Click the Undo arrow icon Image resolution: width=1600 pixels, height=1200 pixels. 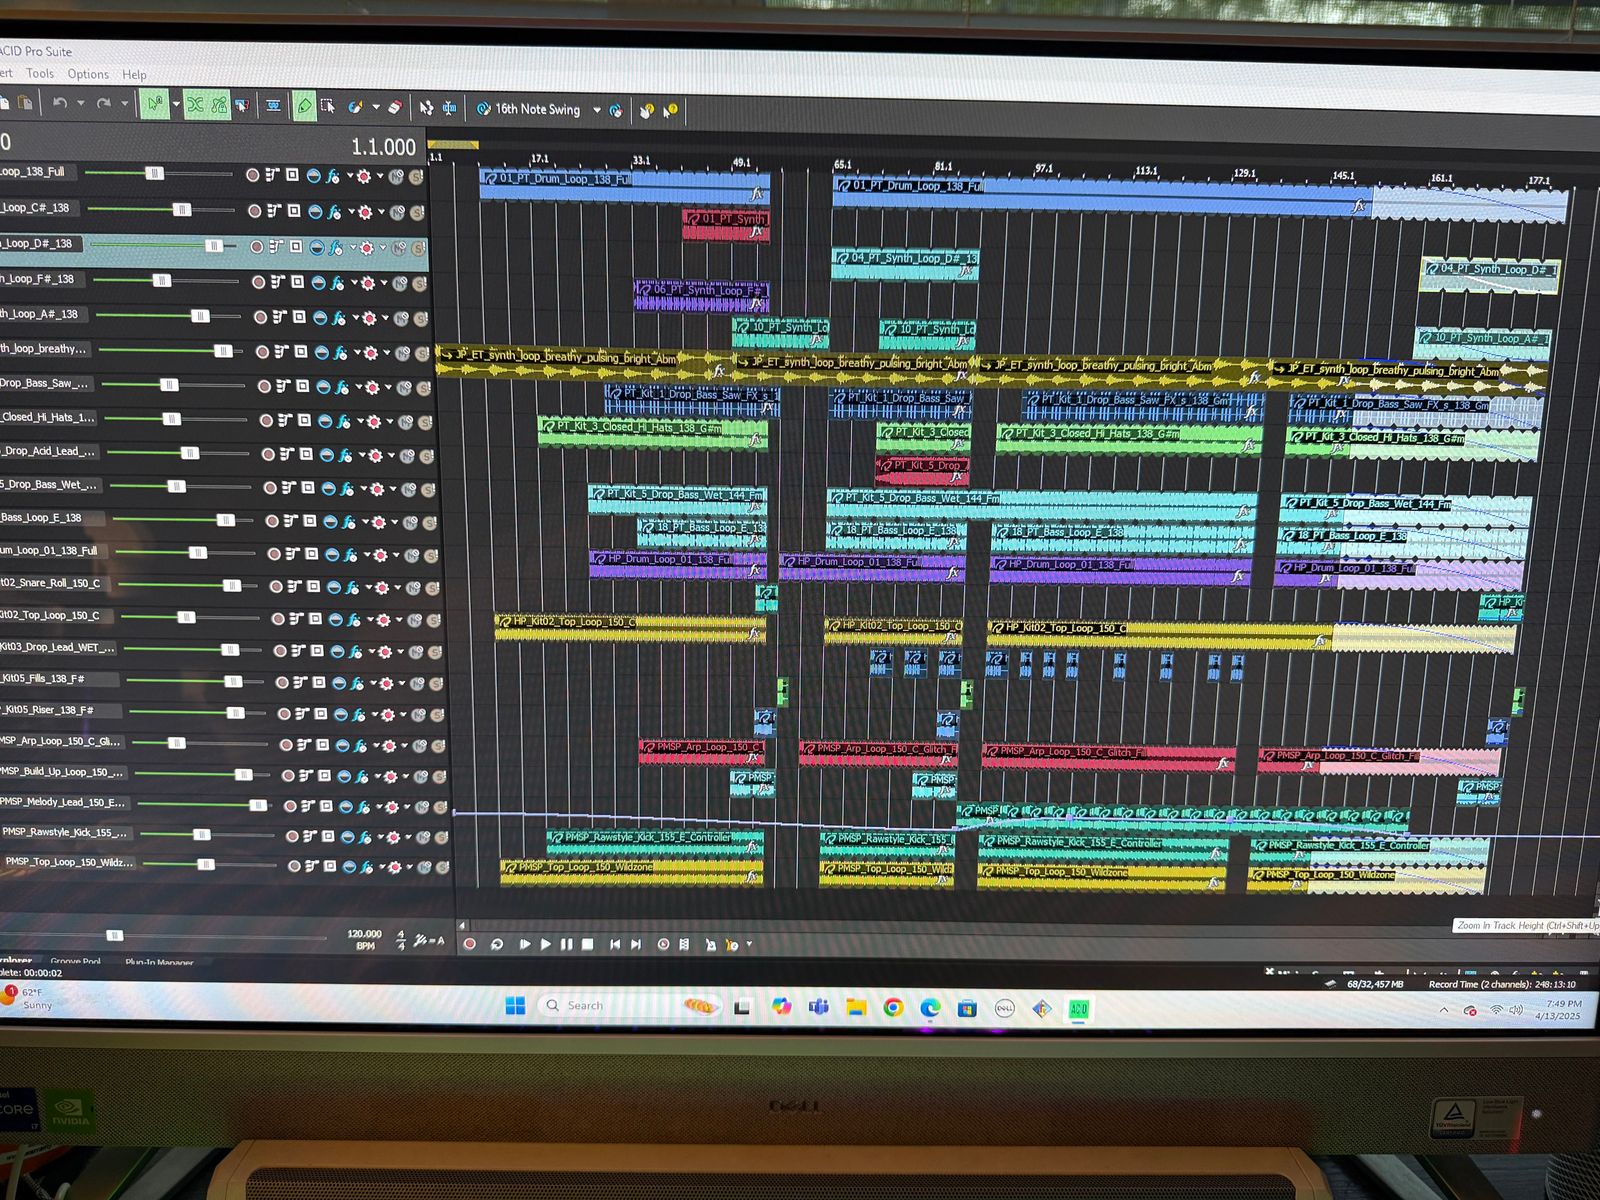[60, 103]
